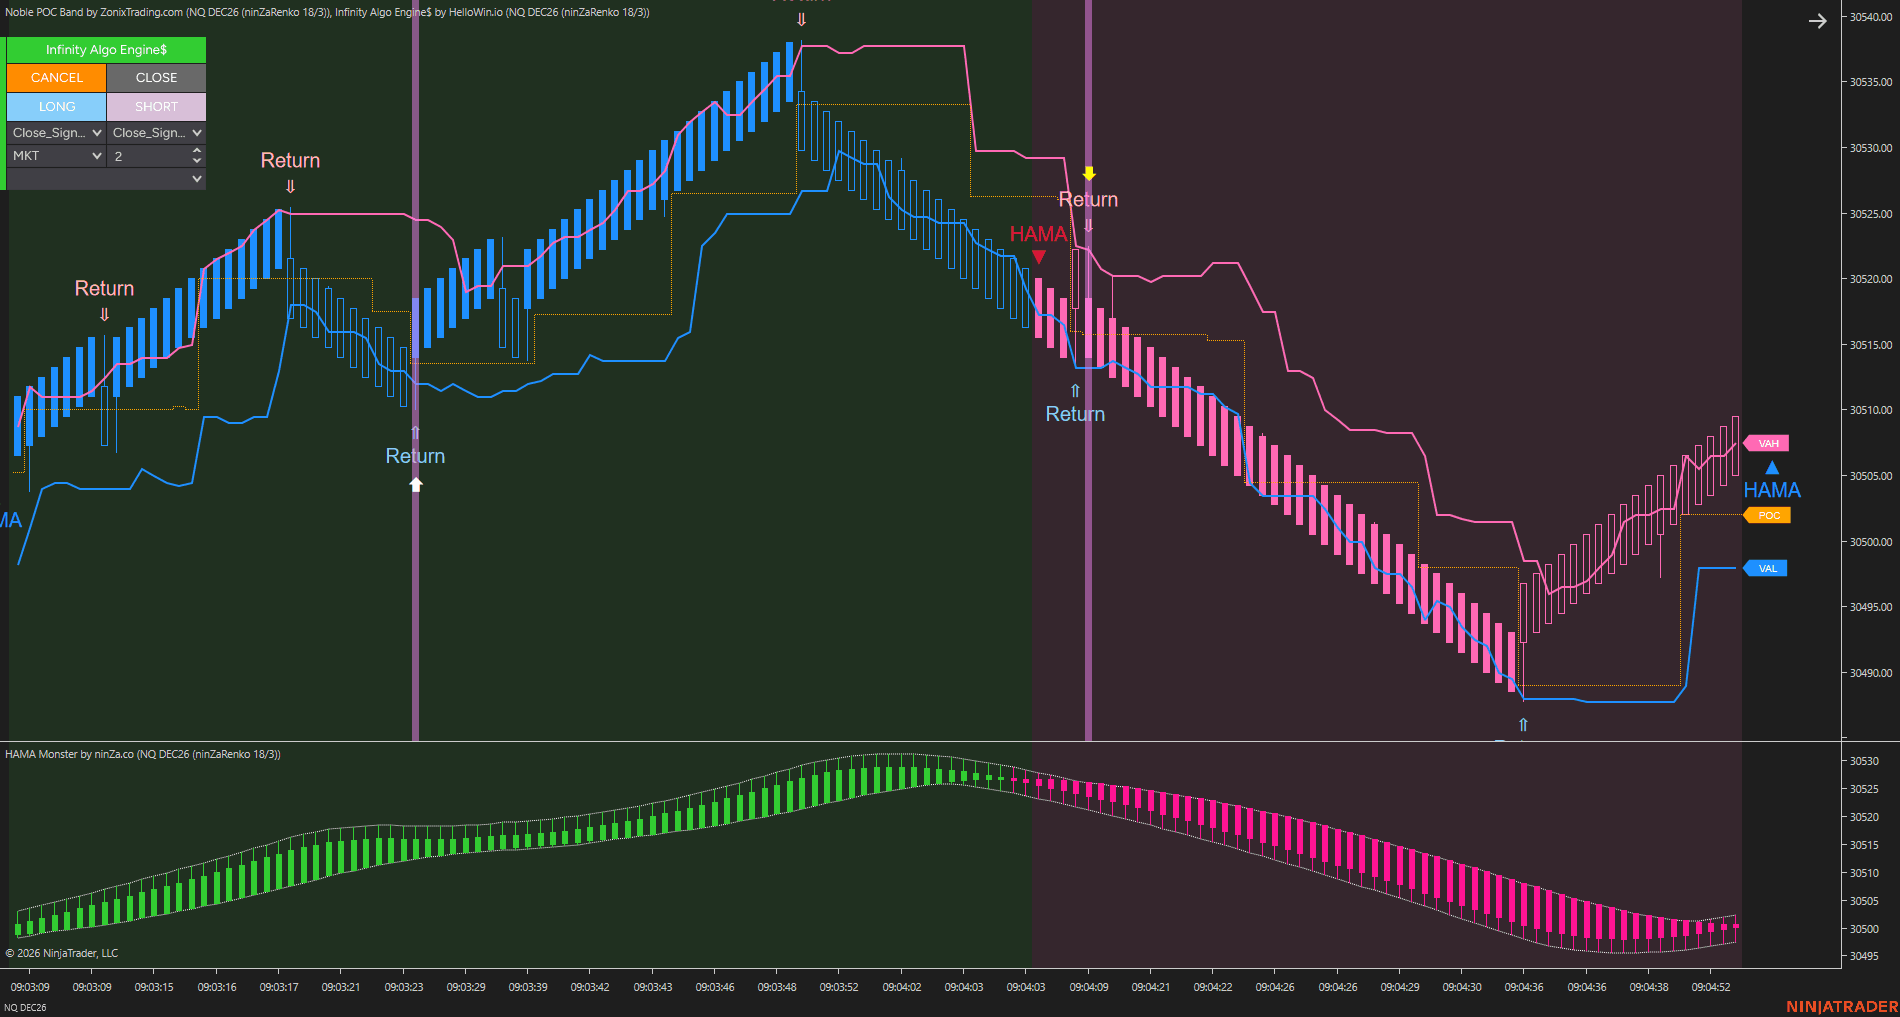Select the Noble POC Band indicator label
The height and width of the screenshot is (1017, 1900).
pos(167,12)
